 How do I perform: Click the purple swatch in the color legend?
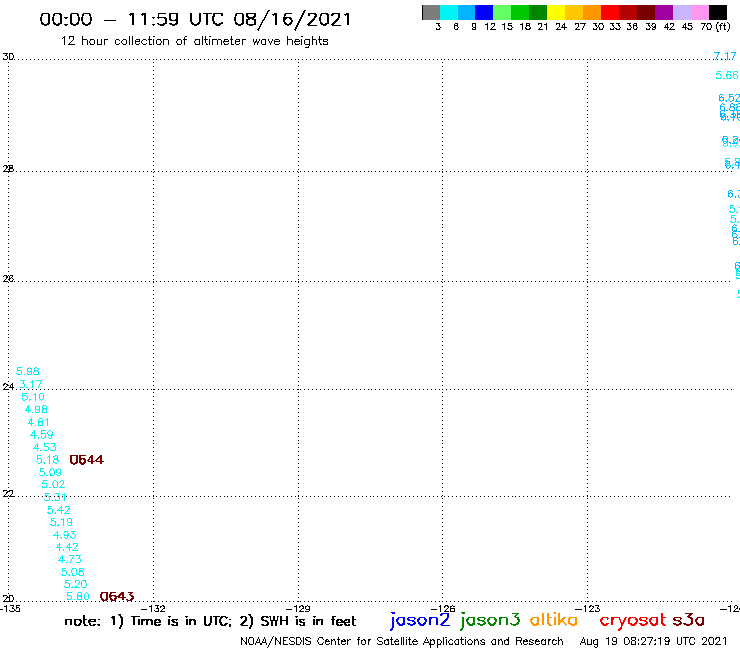pyautogui.click(x=664, y=12)
